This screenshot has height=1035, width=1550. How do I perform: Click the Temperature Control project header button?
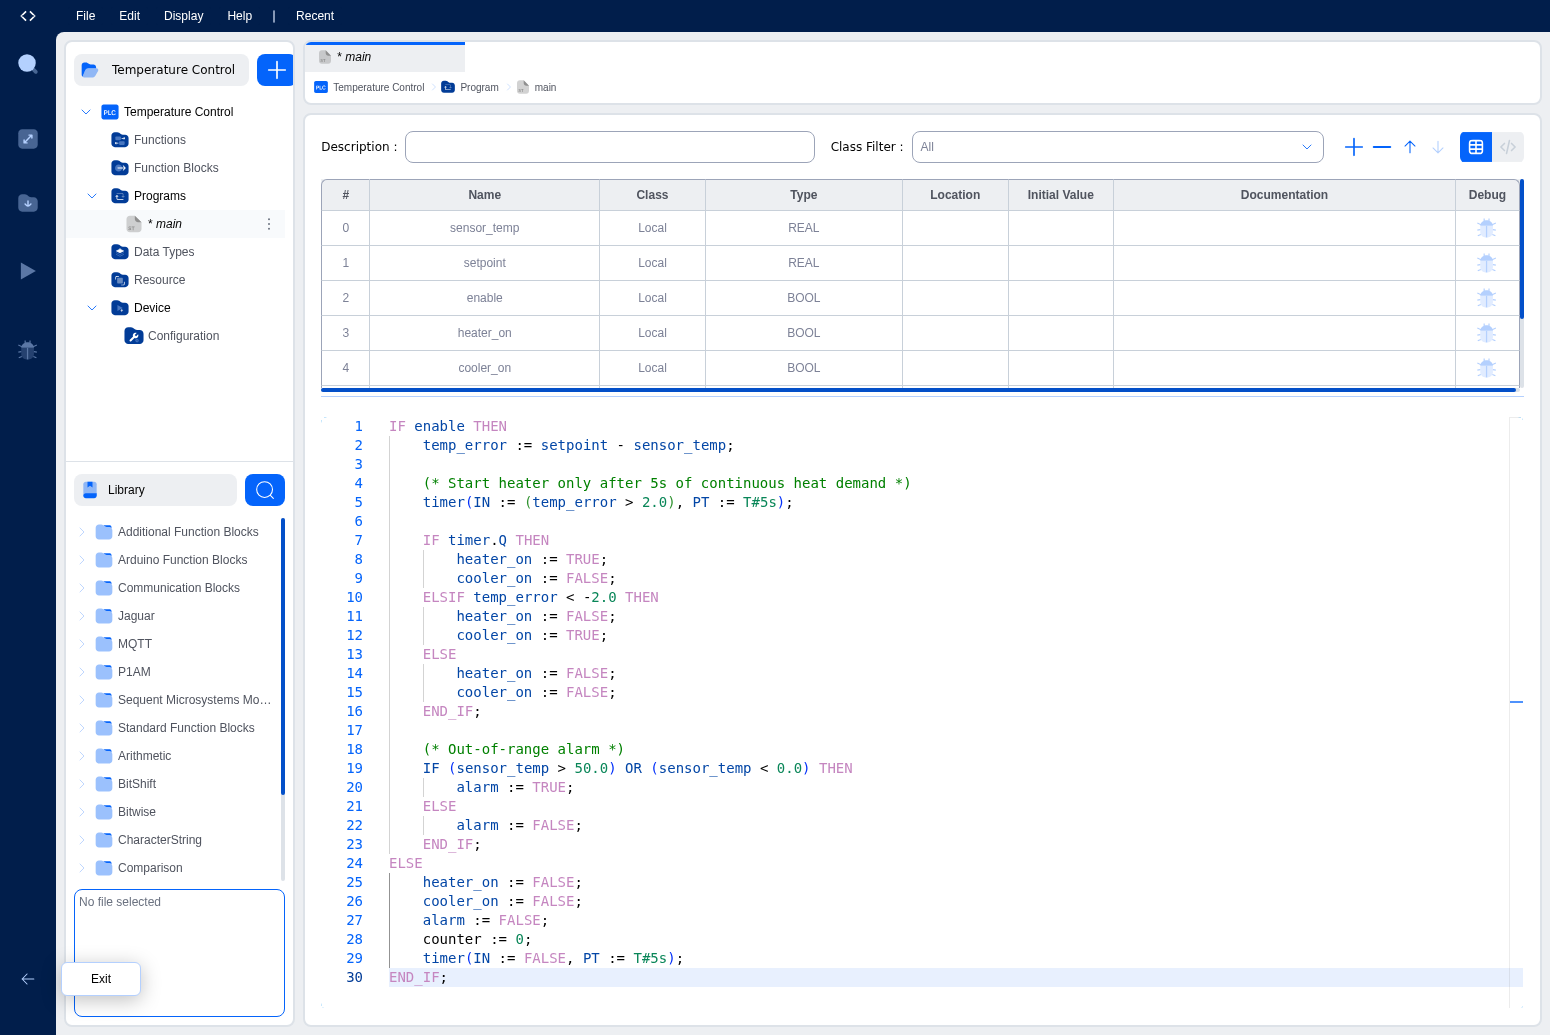click(161, 70)
